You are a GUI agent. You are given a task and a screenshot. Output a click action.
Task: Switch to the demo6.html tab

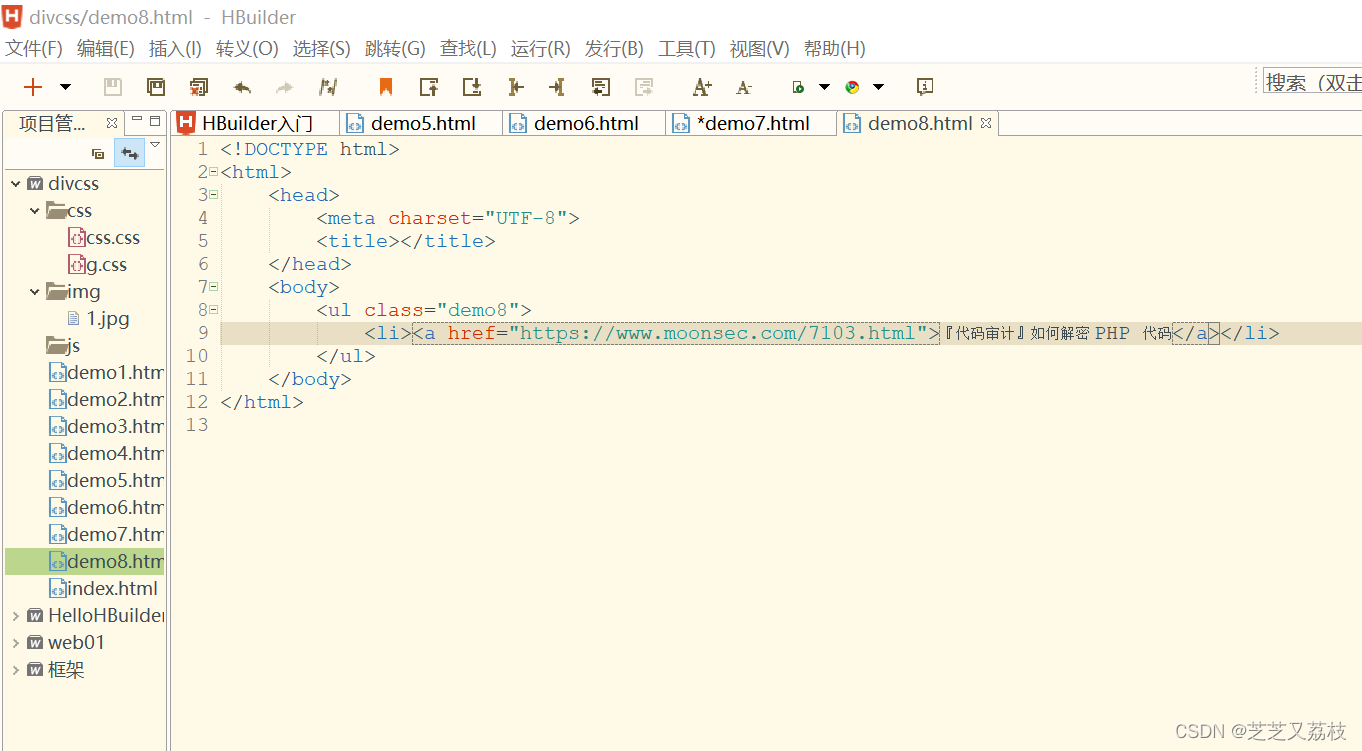(x=585, y=123)
